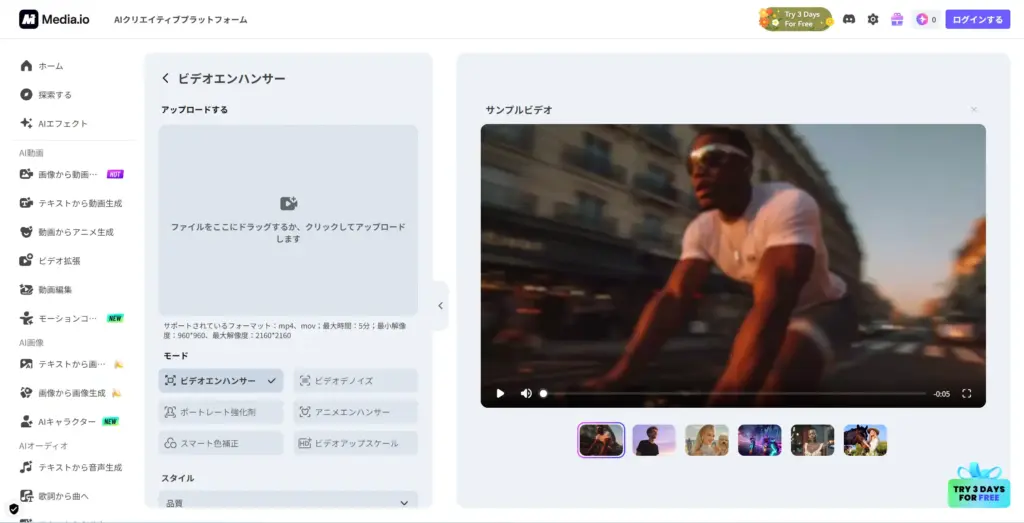The height and width of the screenshot is (523, 1024).
Task: Open the Discord icon in the header
Action: [x=849, y=20]
